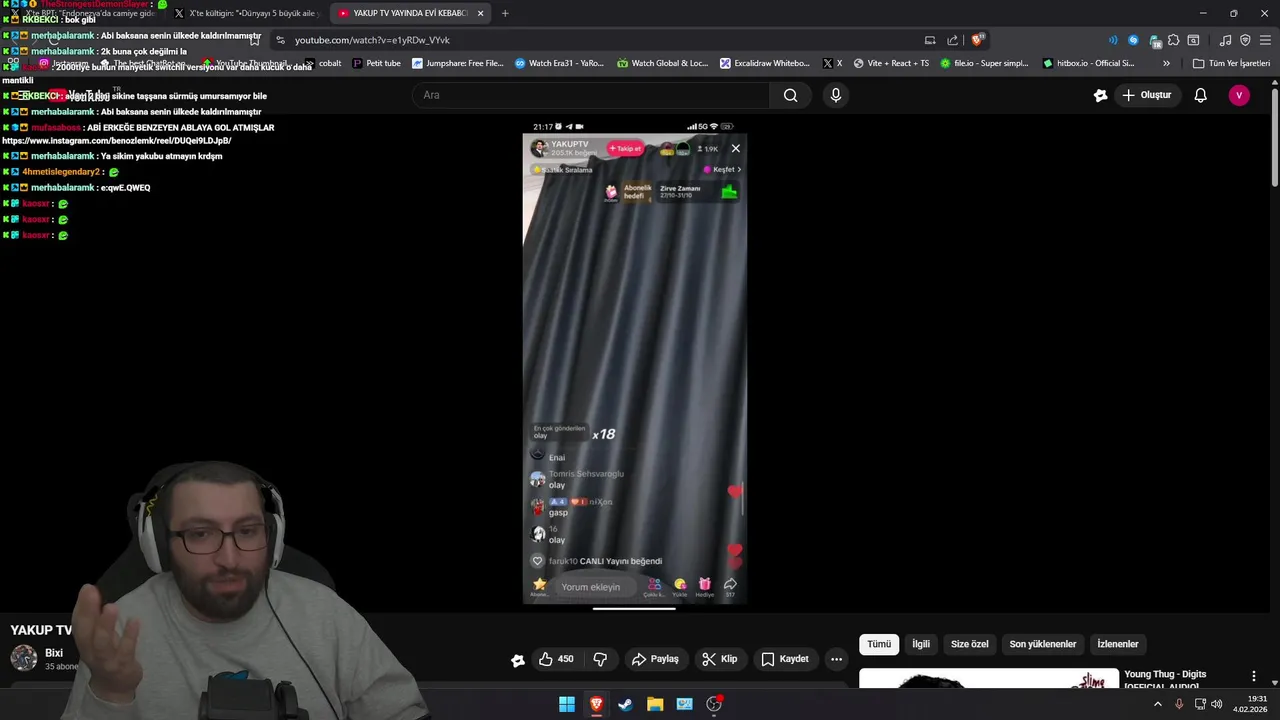Expand hidden bookmarks chevron
1280x720 pixels.
[1166, 63]
